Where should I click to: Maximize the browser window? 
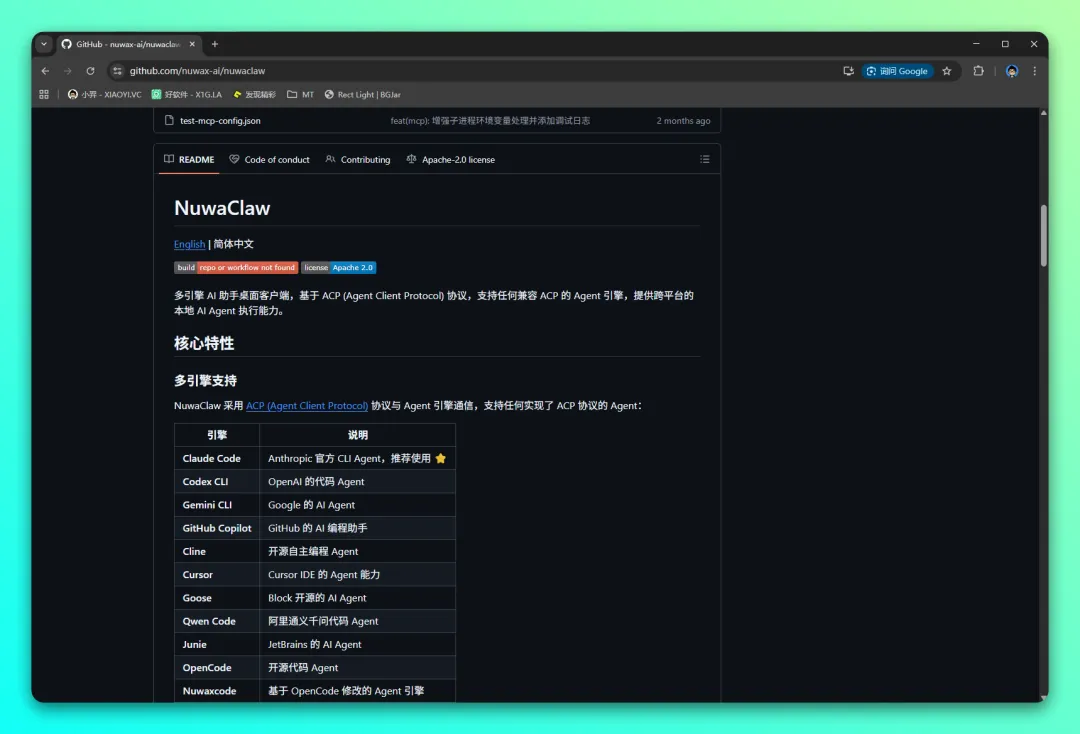1005,44
